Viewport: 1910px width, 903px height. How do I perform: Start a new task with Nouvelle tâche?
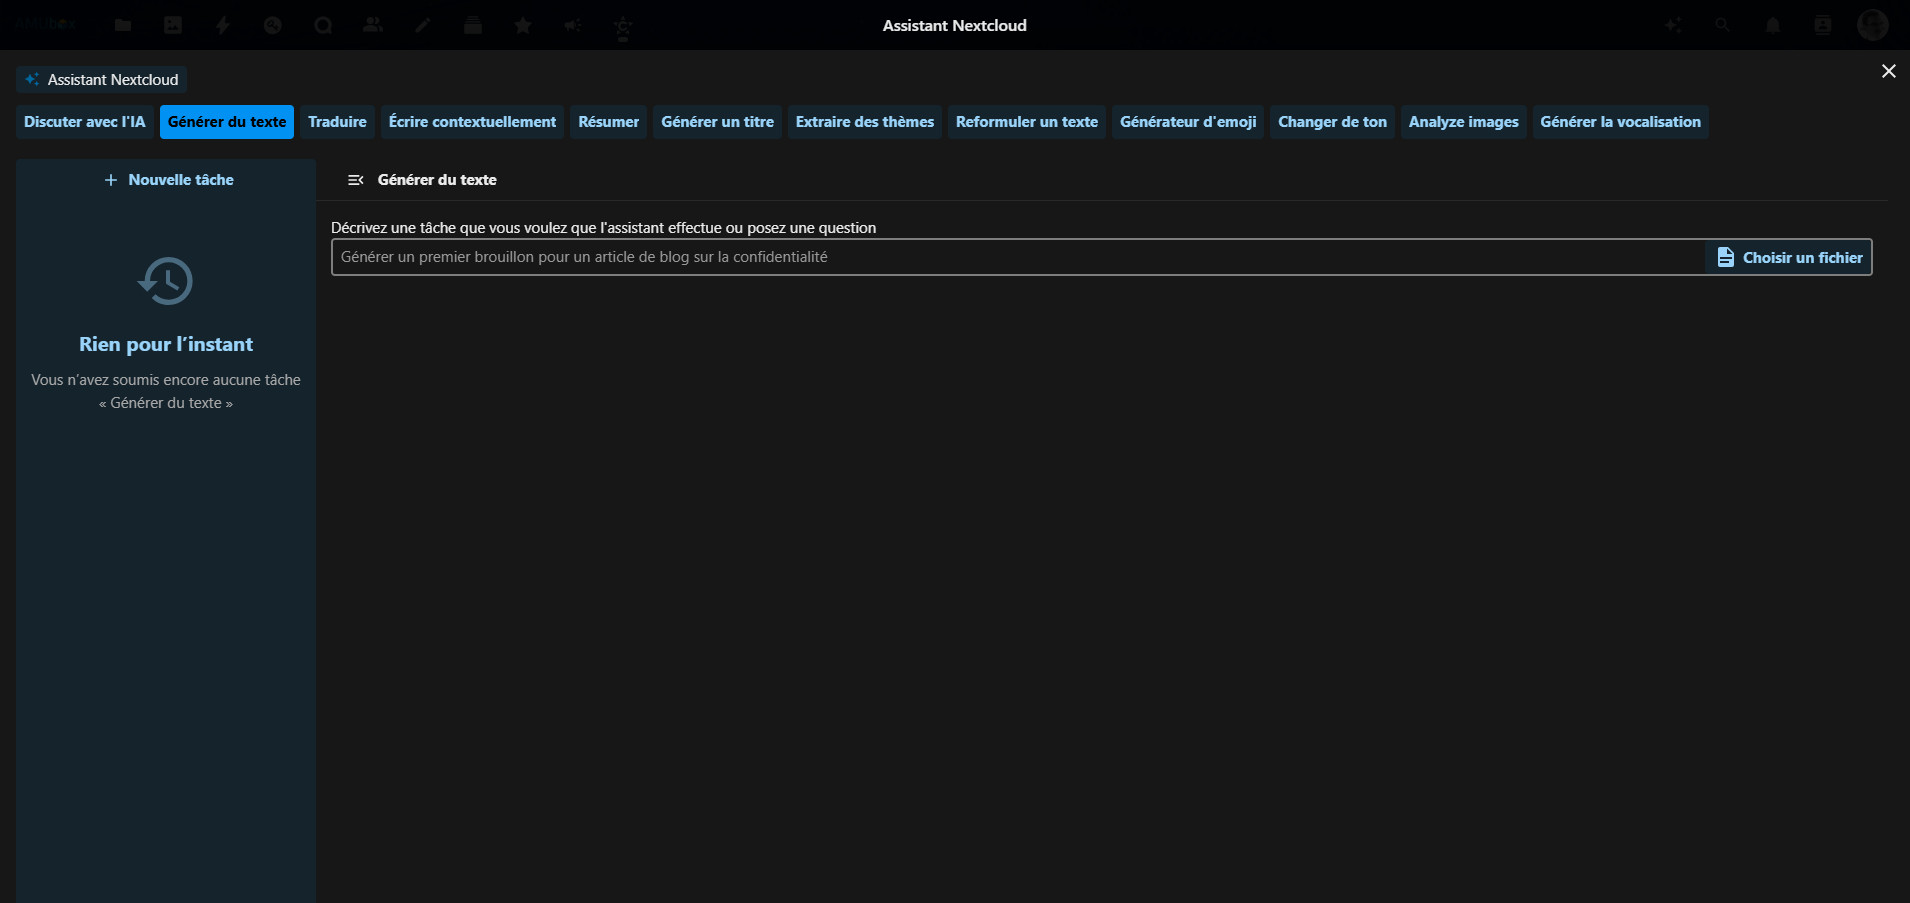[168, 180]
